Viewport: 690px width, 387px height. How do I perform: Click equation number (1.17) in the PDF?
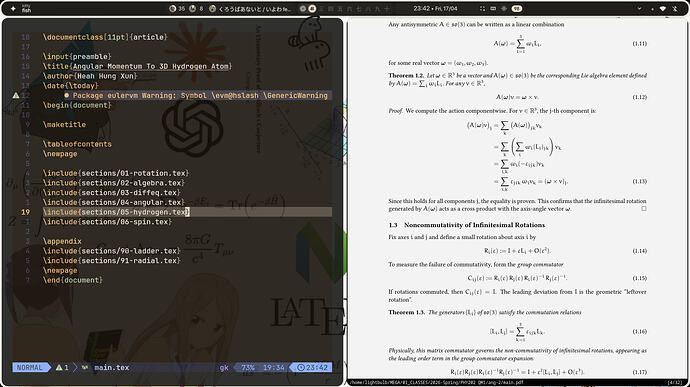[x=639, y=372]
